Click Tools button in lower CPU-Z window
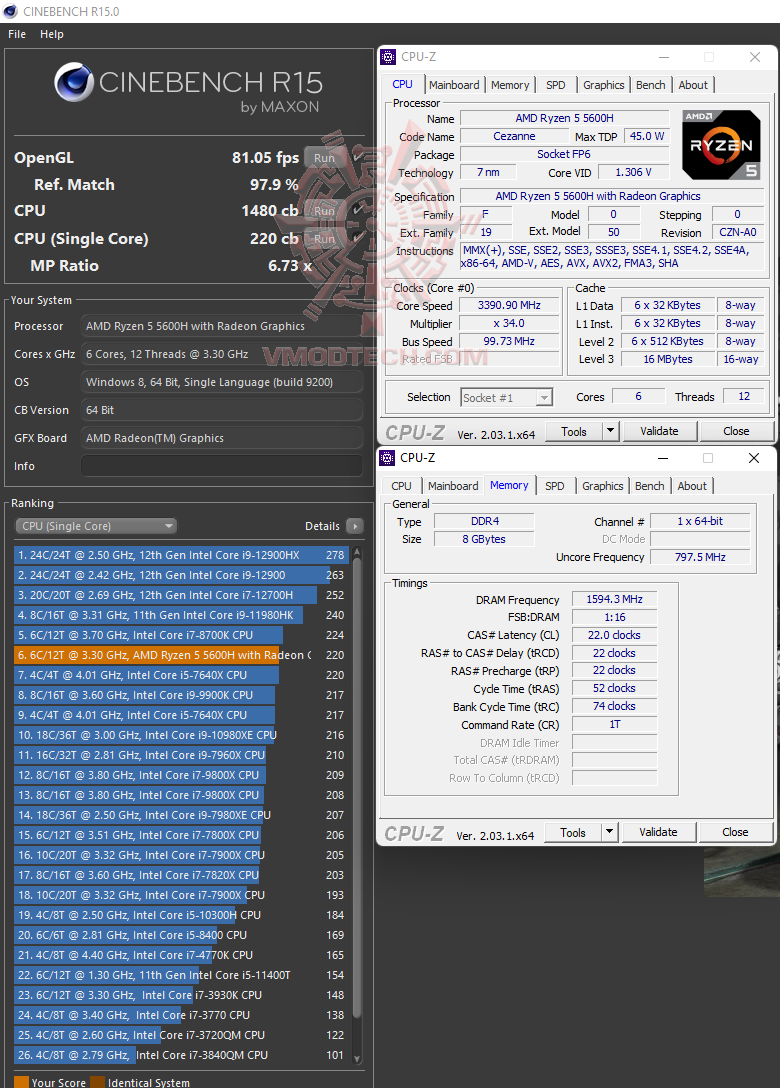780x1088 pixels. pos(573,833)
